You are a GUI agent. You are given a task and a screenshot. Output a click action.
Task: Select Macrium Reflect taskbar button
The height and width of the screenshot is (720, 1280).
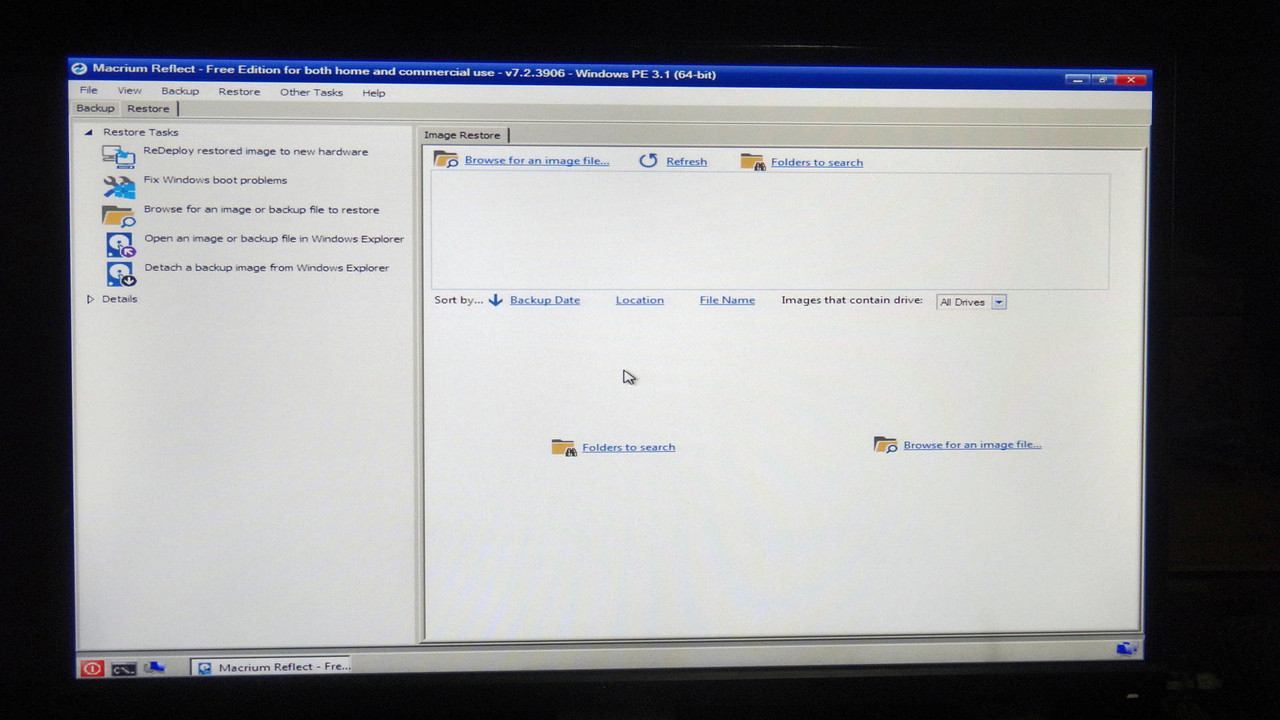[273, 667]
